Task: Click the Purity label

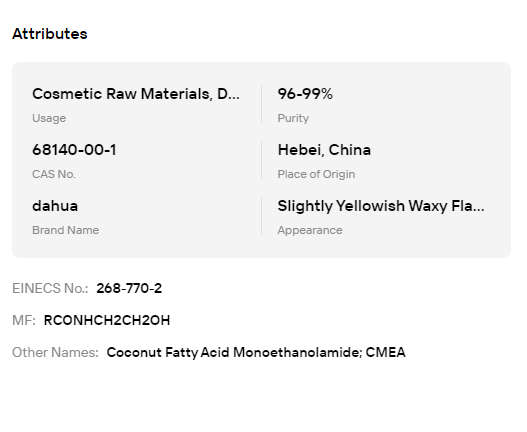Action: (x=293, y=118)
